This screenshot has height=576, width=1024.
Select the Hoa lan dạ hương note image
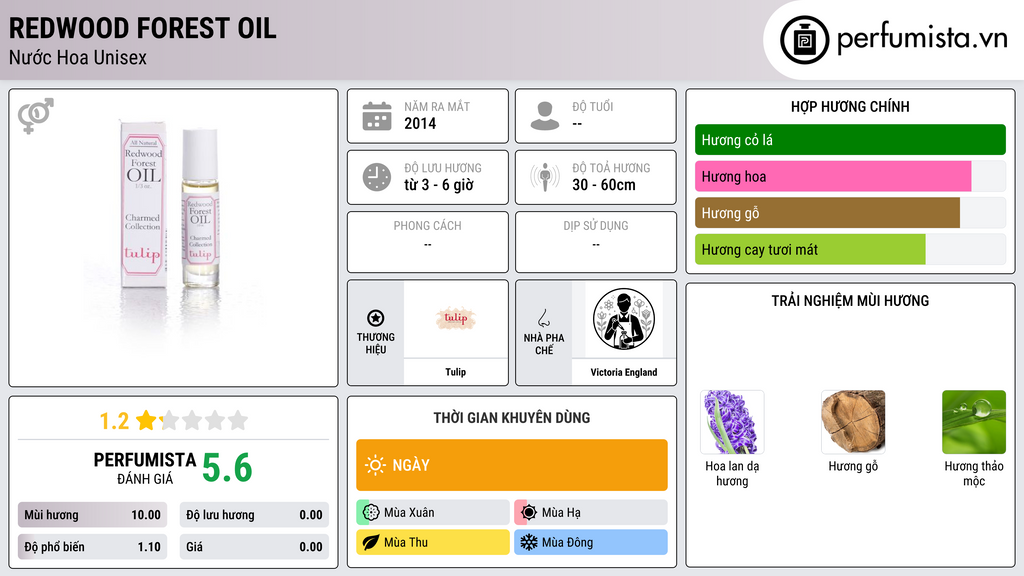pos(732,422)
